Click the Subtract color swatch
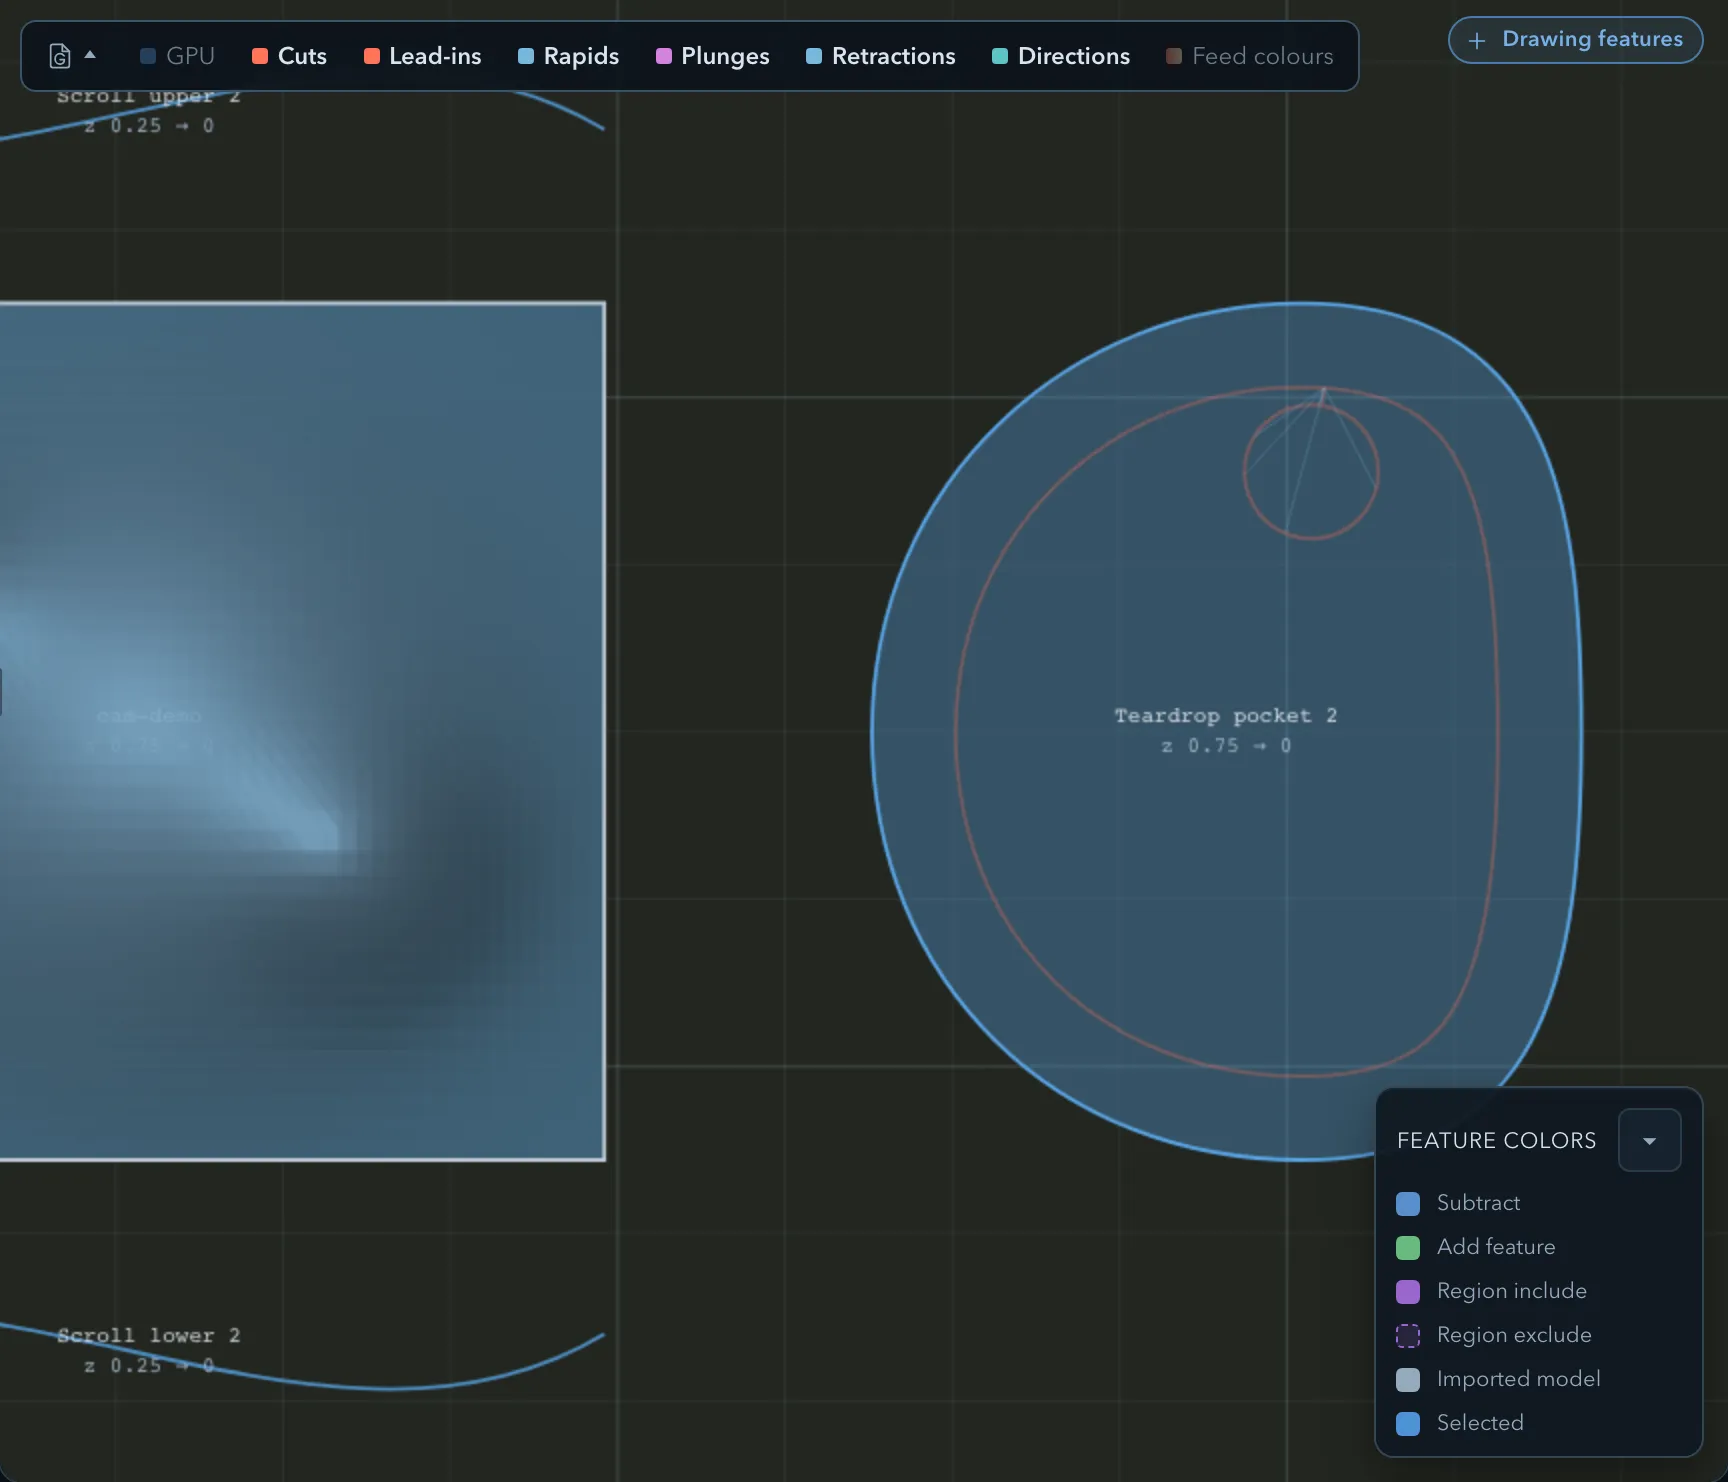Viewport: 1728px width, 1482px height. pyautogui.click(x=1408, y=1203)
